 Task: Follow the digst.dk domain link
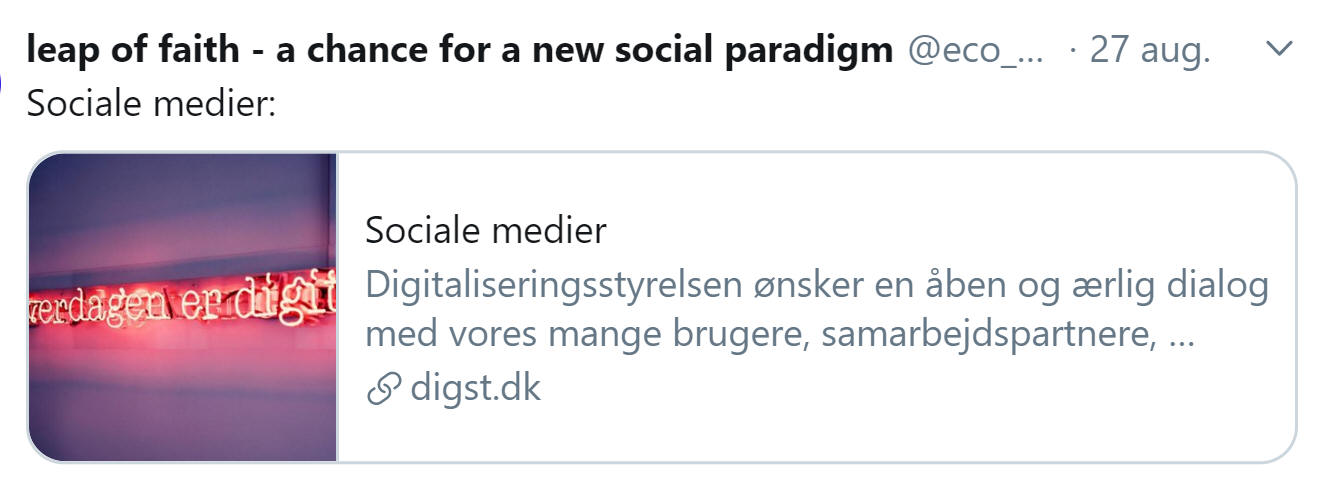click(x=475, y=387)
